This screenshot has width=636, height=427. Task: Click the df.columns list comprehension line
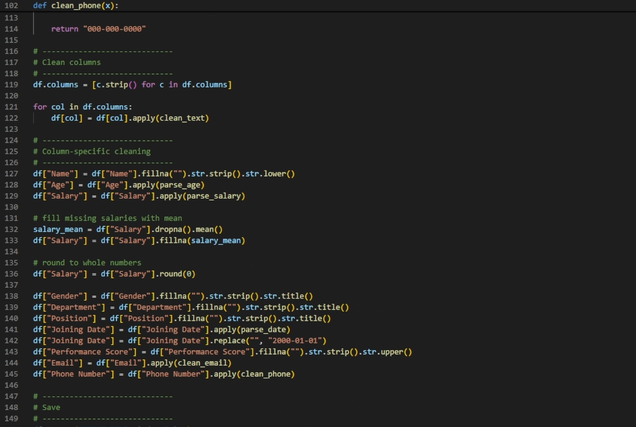click(x=131, y=85)
